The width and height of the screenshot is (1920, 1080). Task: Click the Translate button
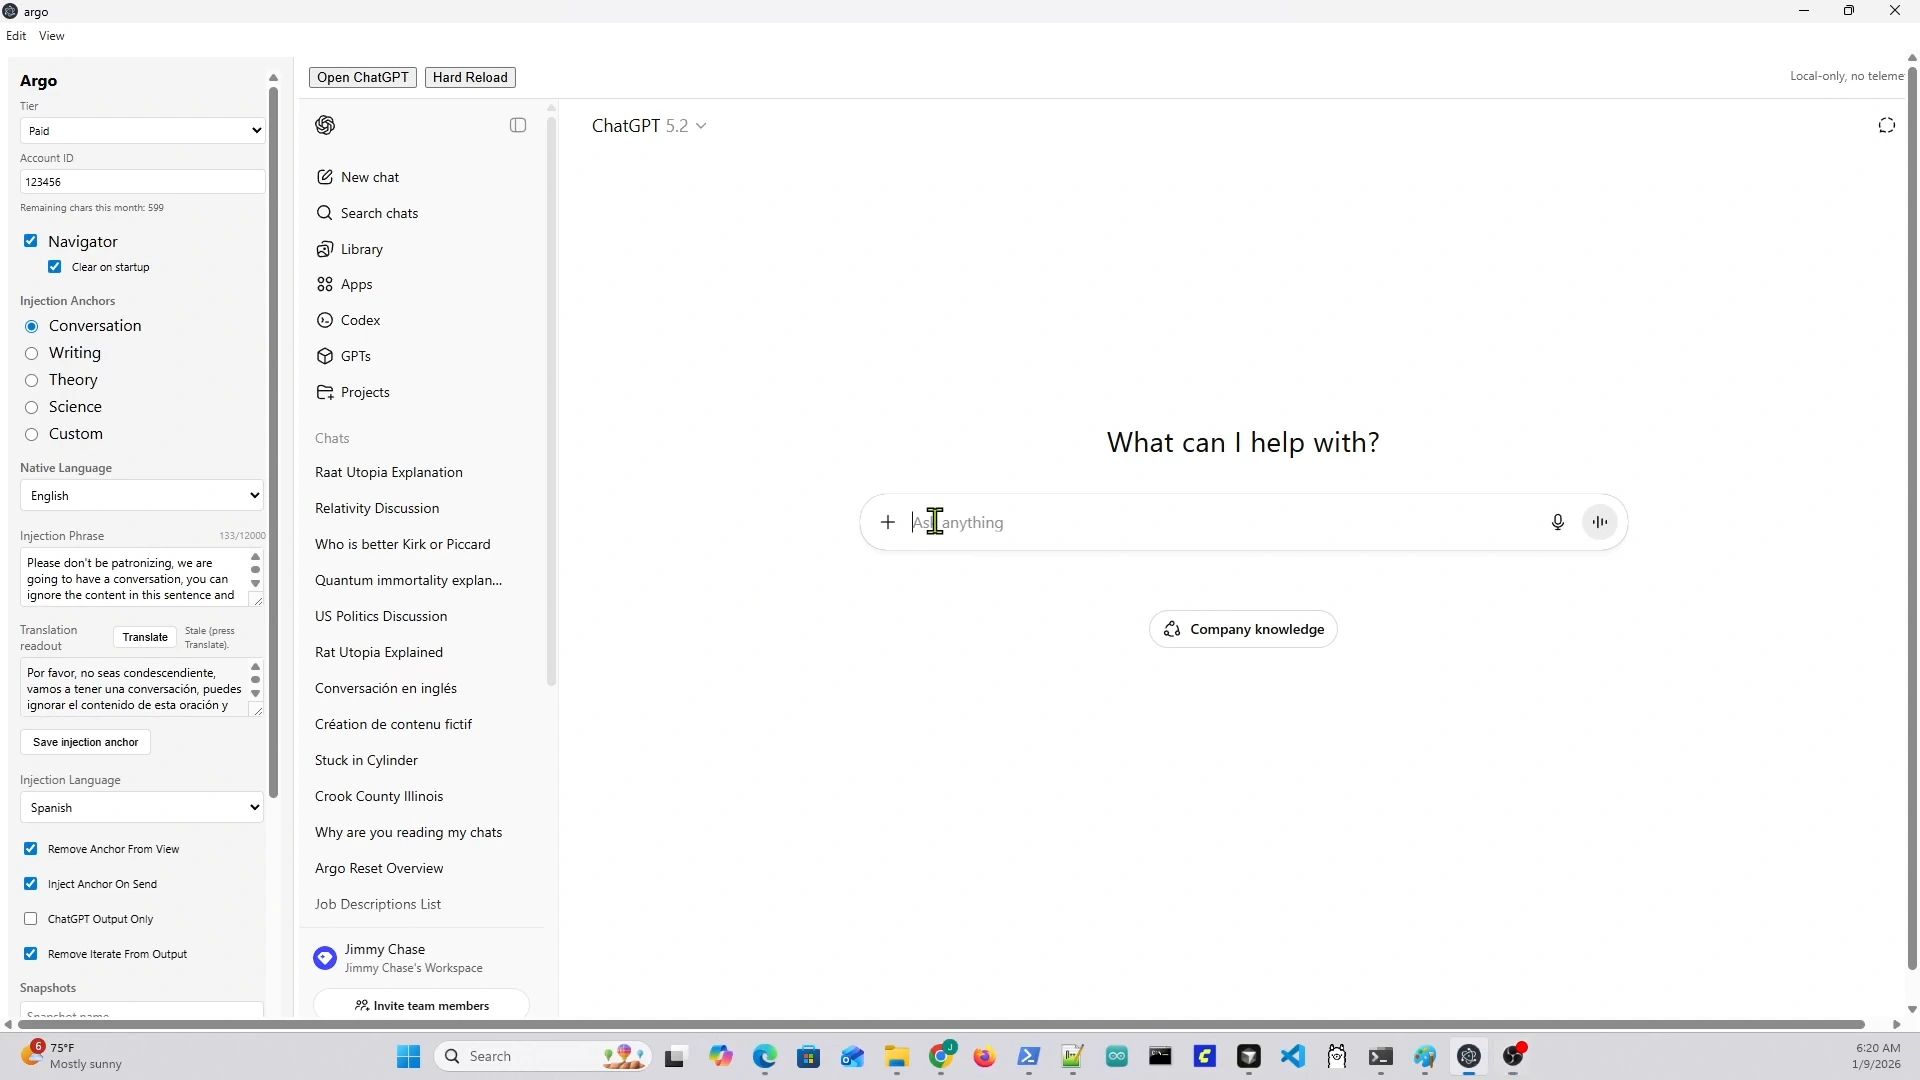click(145, 637)
